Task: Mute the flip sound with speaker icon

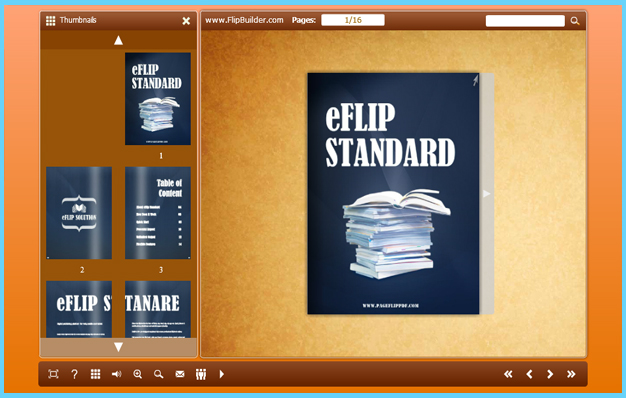Action: point(117,374)
